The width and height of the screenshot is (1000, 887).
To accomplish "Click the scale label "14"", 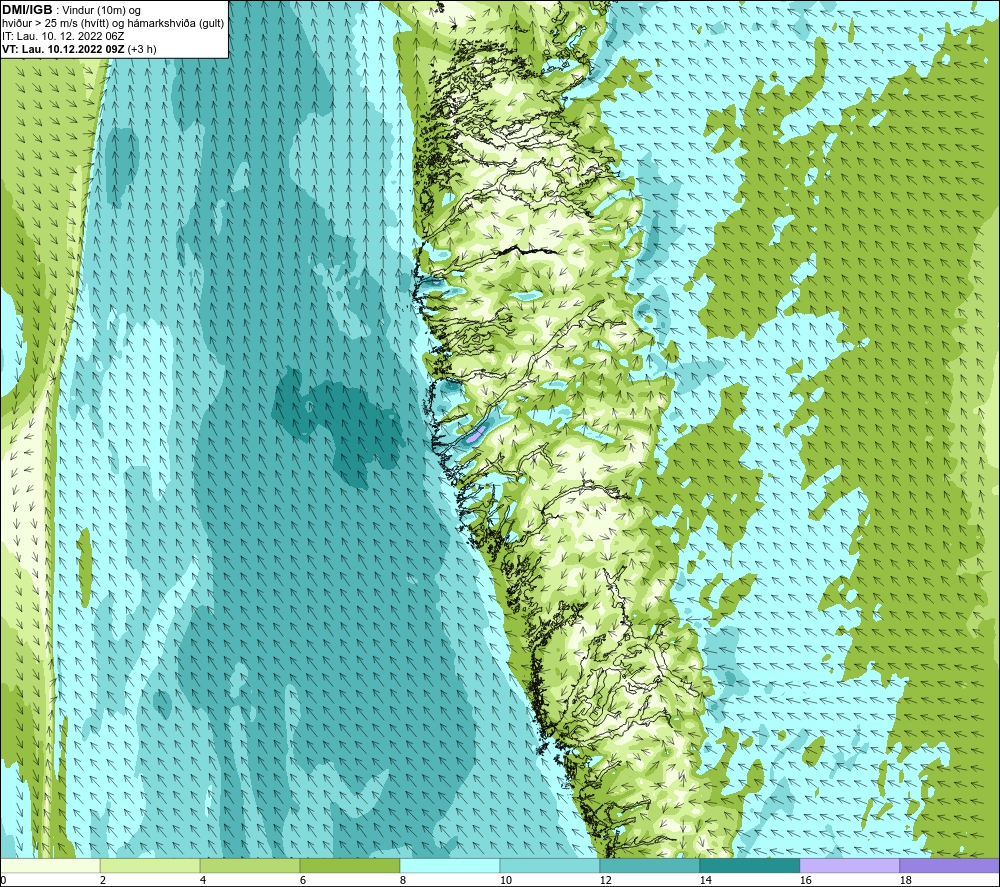I will [705, 880].
